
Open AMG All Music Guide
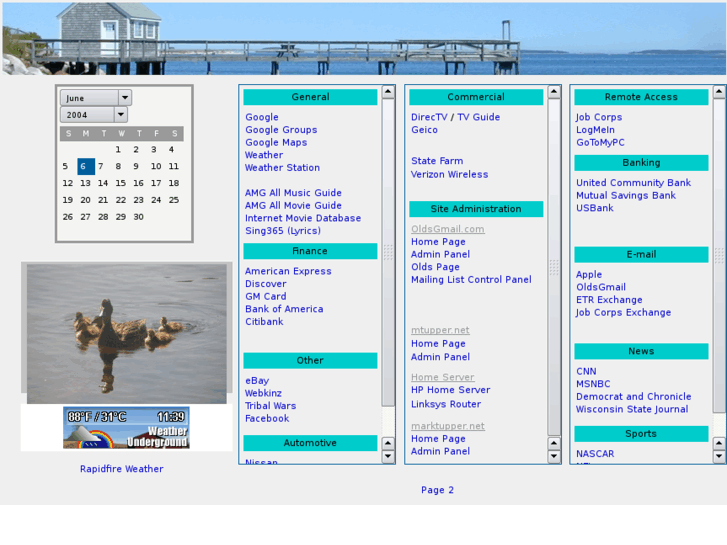293,192
